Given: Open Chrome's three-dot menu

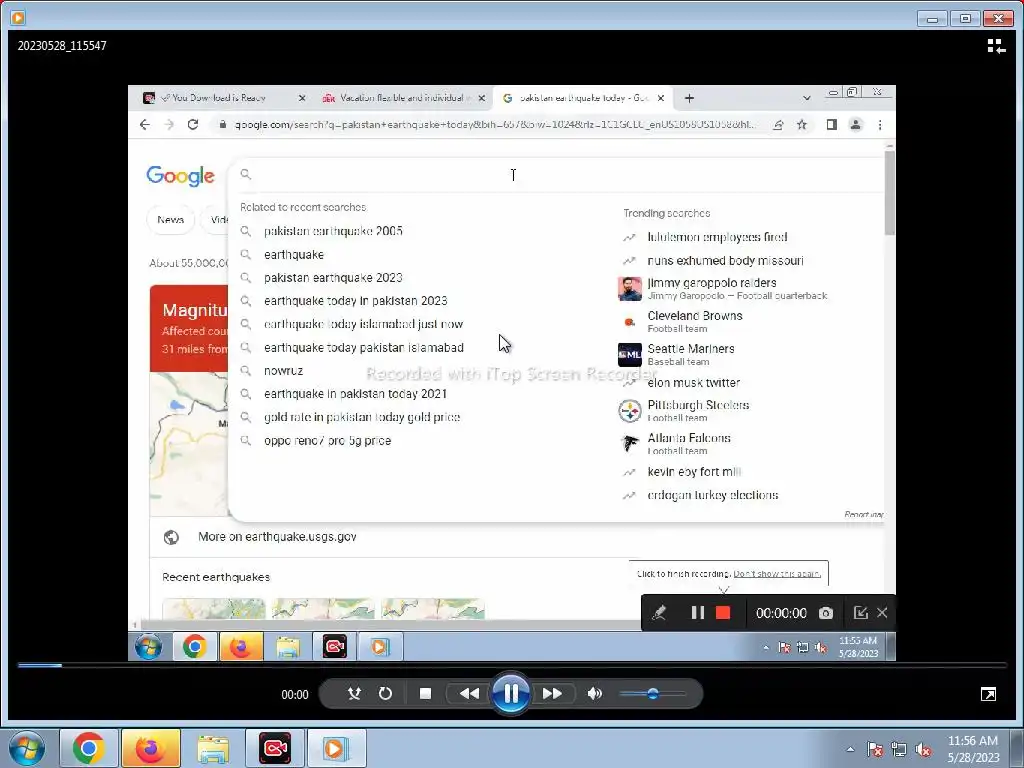Looking at the screenshot, I should click(x=880, y=125).
